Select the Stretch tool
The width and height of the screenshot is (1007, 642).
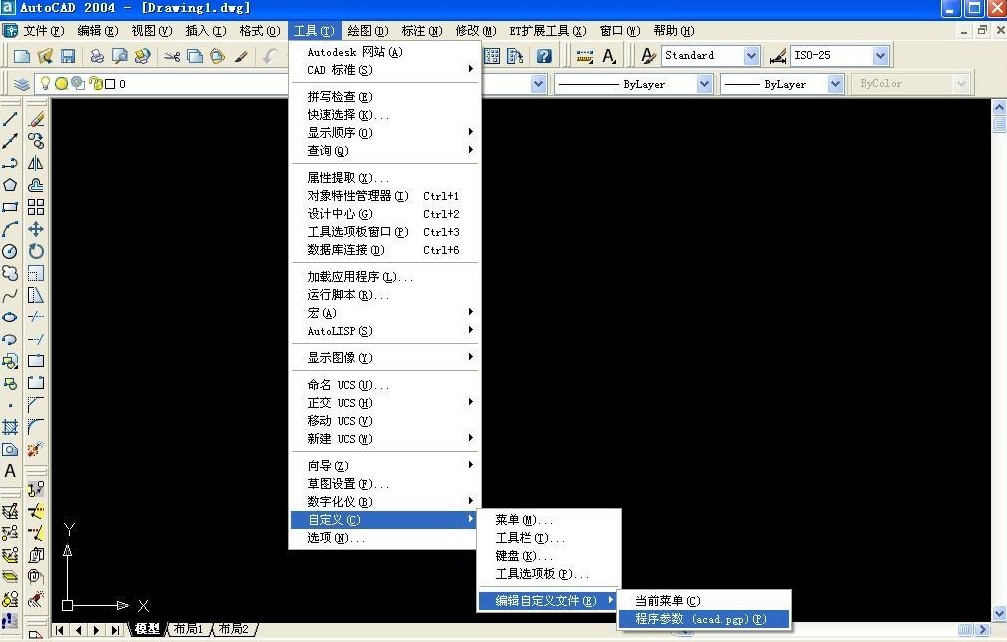point(36,295)
